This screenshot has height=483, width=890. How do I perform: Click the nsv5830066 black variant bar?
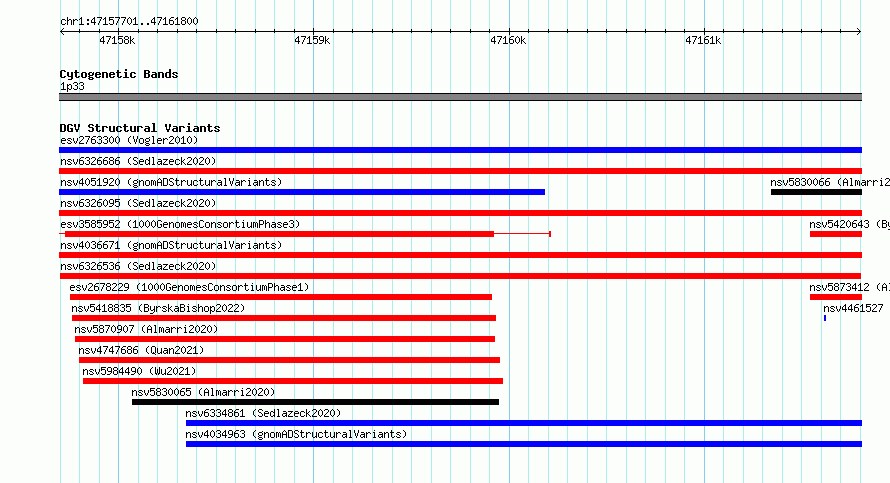pyautogui.click(x=816, y=192)
